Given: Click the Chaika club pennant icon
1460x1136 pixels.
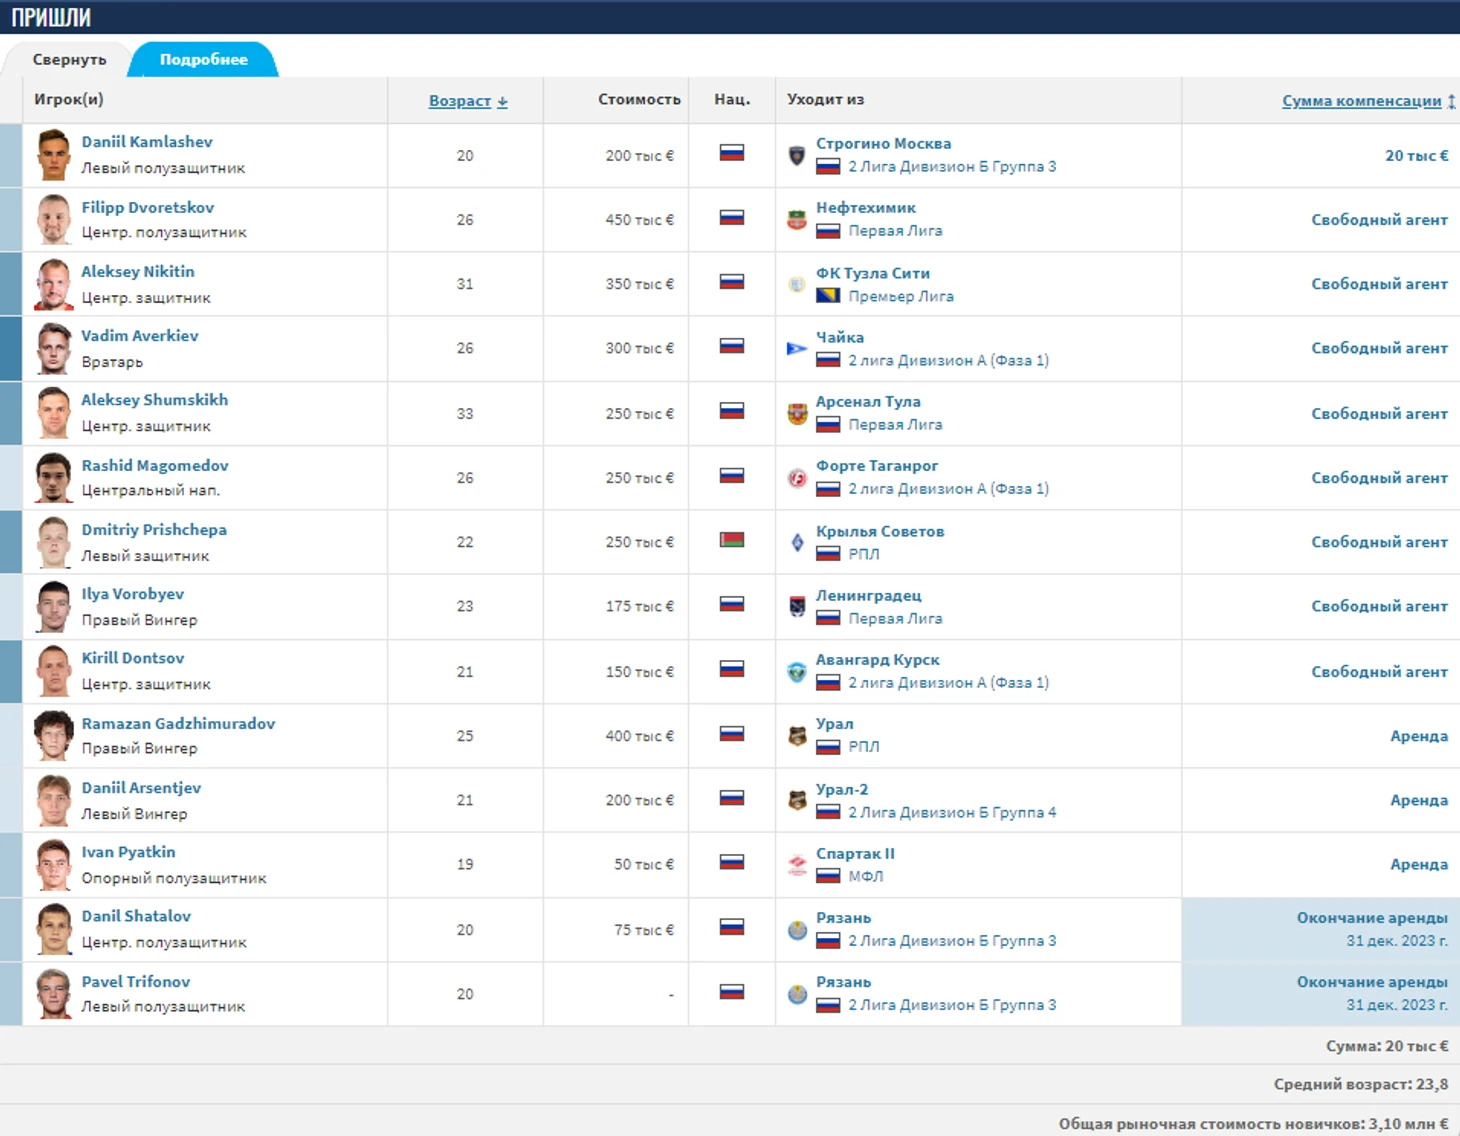Looking at the screenshot, I should click(x=797, y=349).
